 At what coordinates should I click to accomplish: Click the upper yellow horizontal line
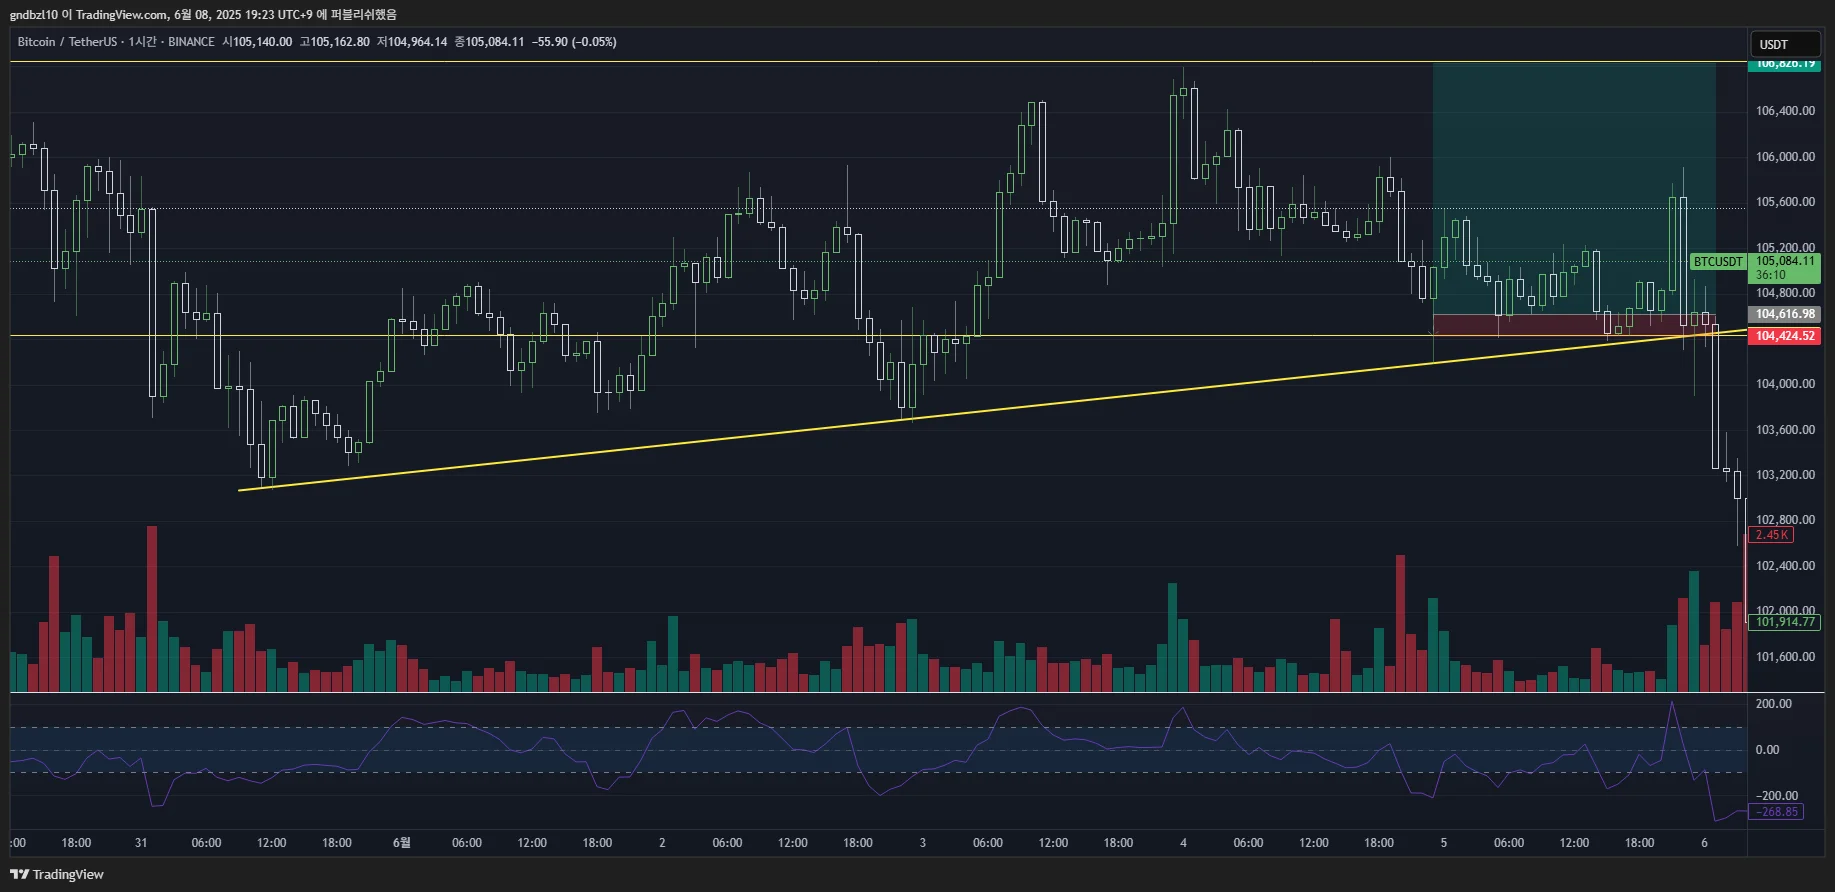(x=878, y=62)
